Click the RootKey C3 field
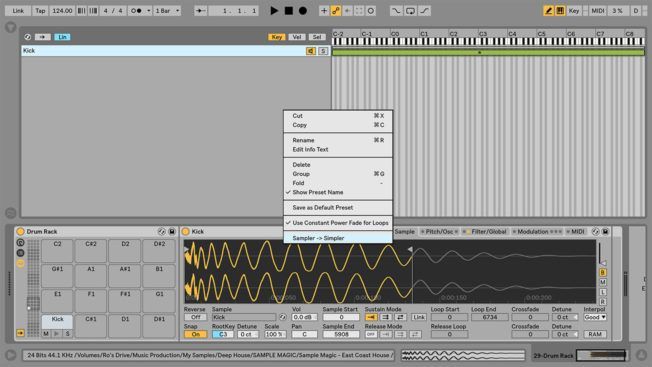Image resolution: width=652 pixels, height=367 pixels. 223,334
